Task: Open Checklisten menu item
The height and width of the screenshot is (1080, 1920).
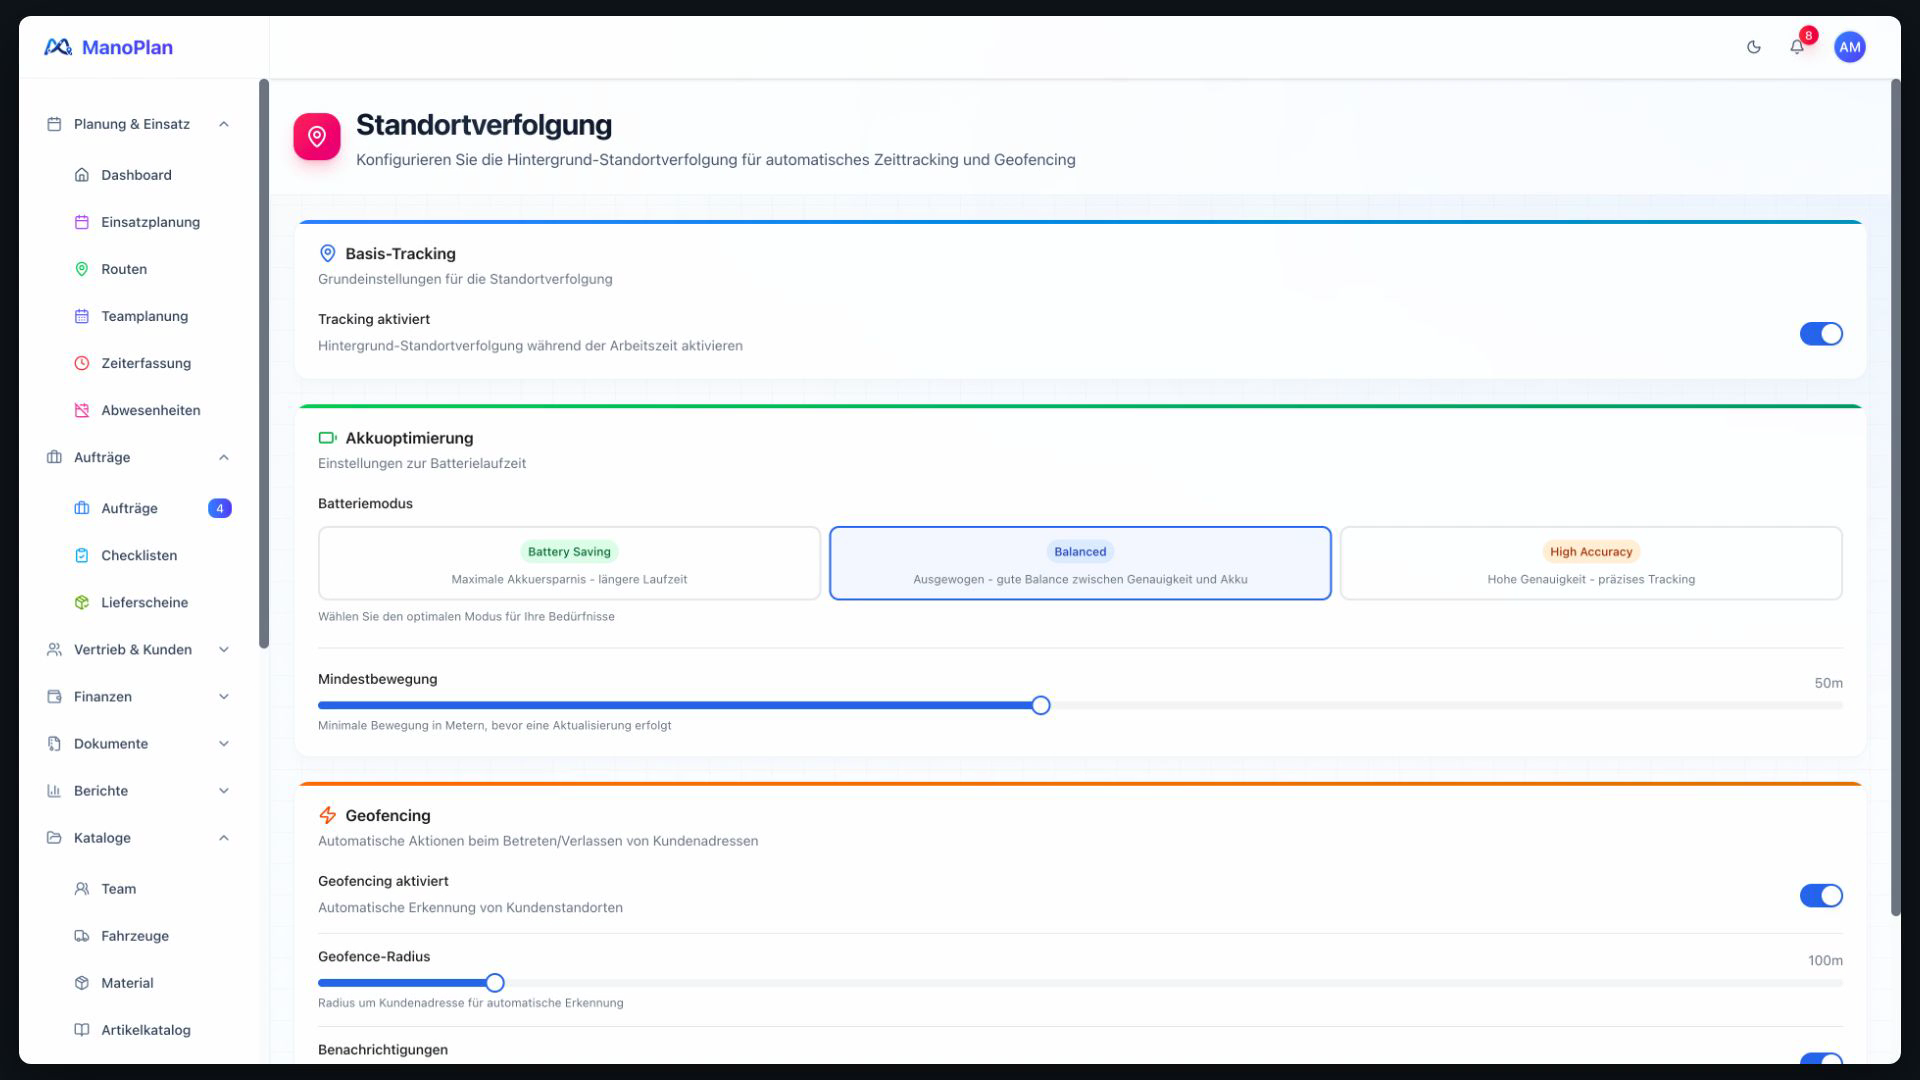Action: (x=150, y=555)
